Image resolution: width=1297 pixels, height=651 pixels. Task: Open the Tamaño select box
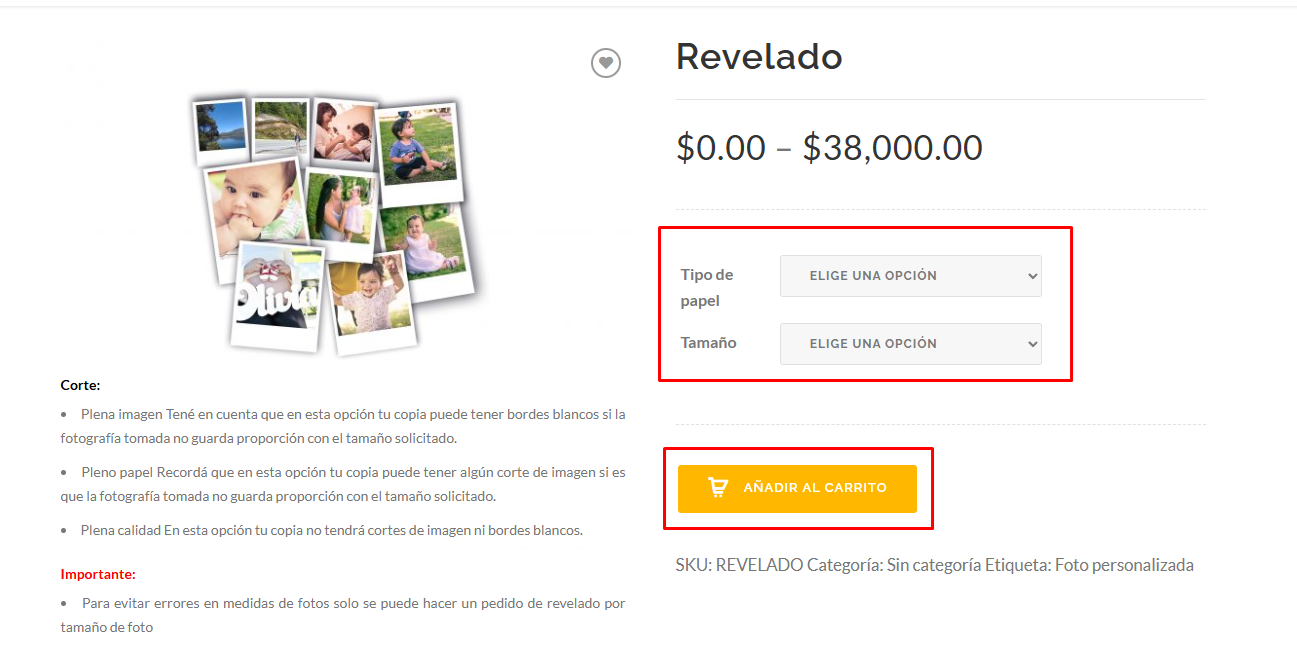click(x=910, y=344)
